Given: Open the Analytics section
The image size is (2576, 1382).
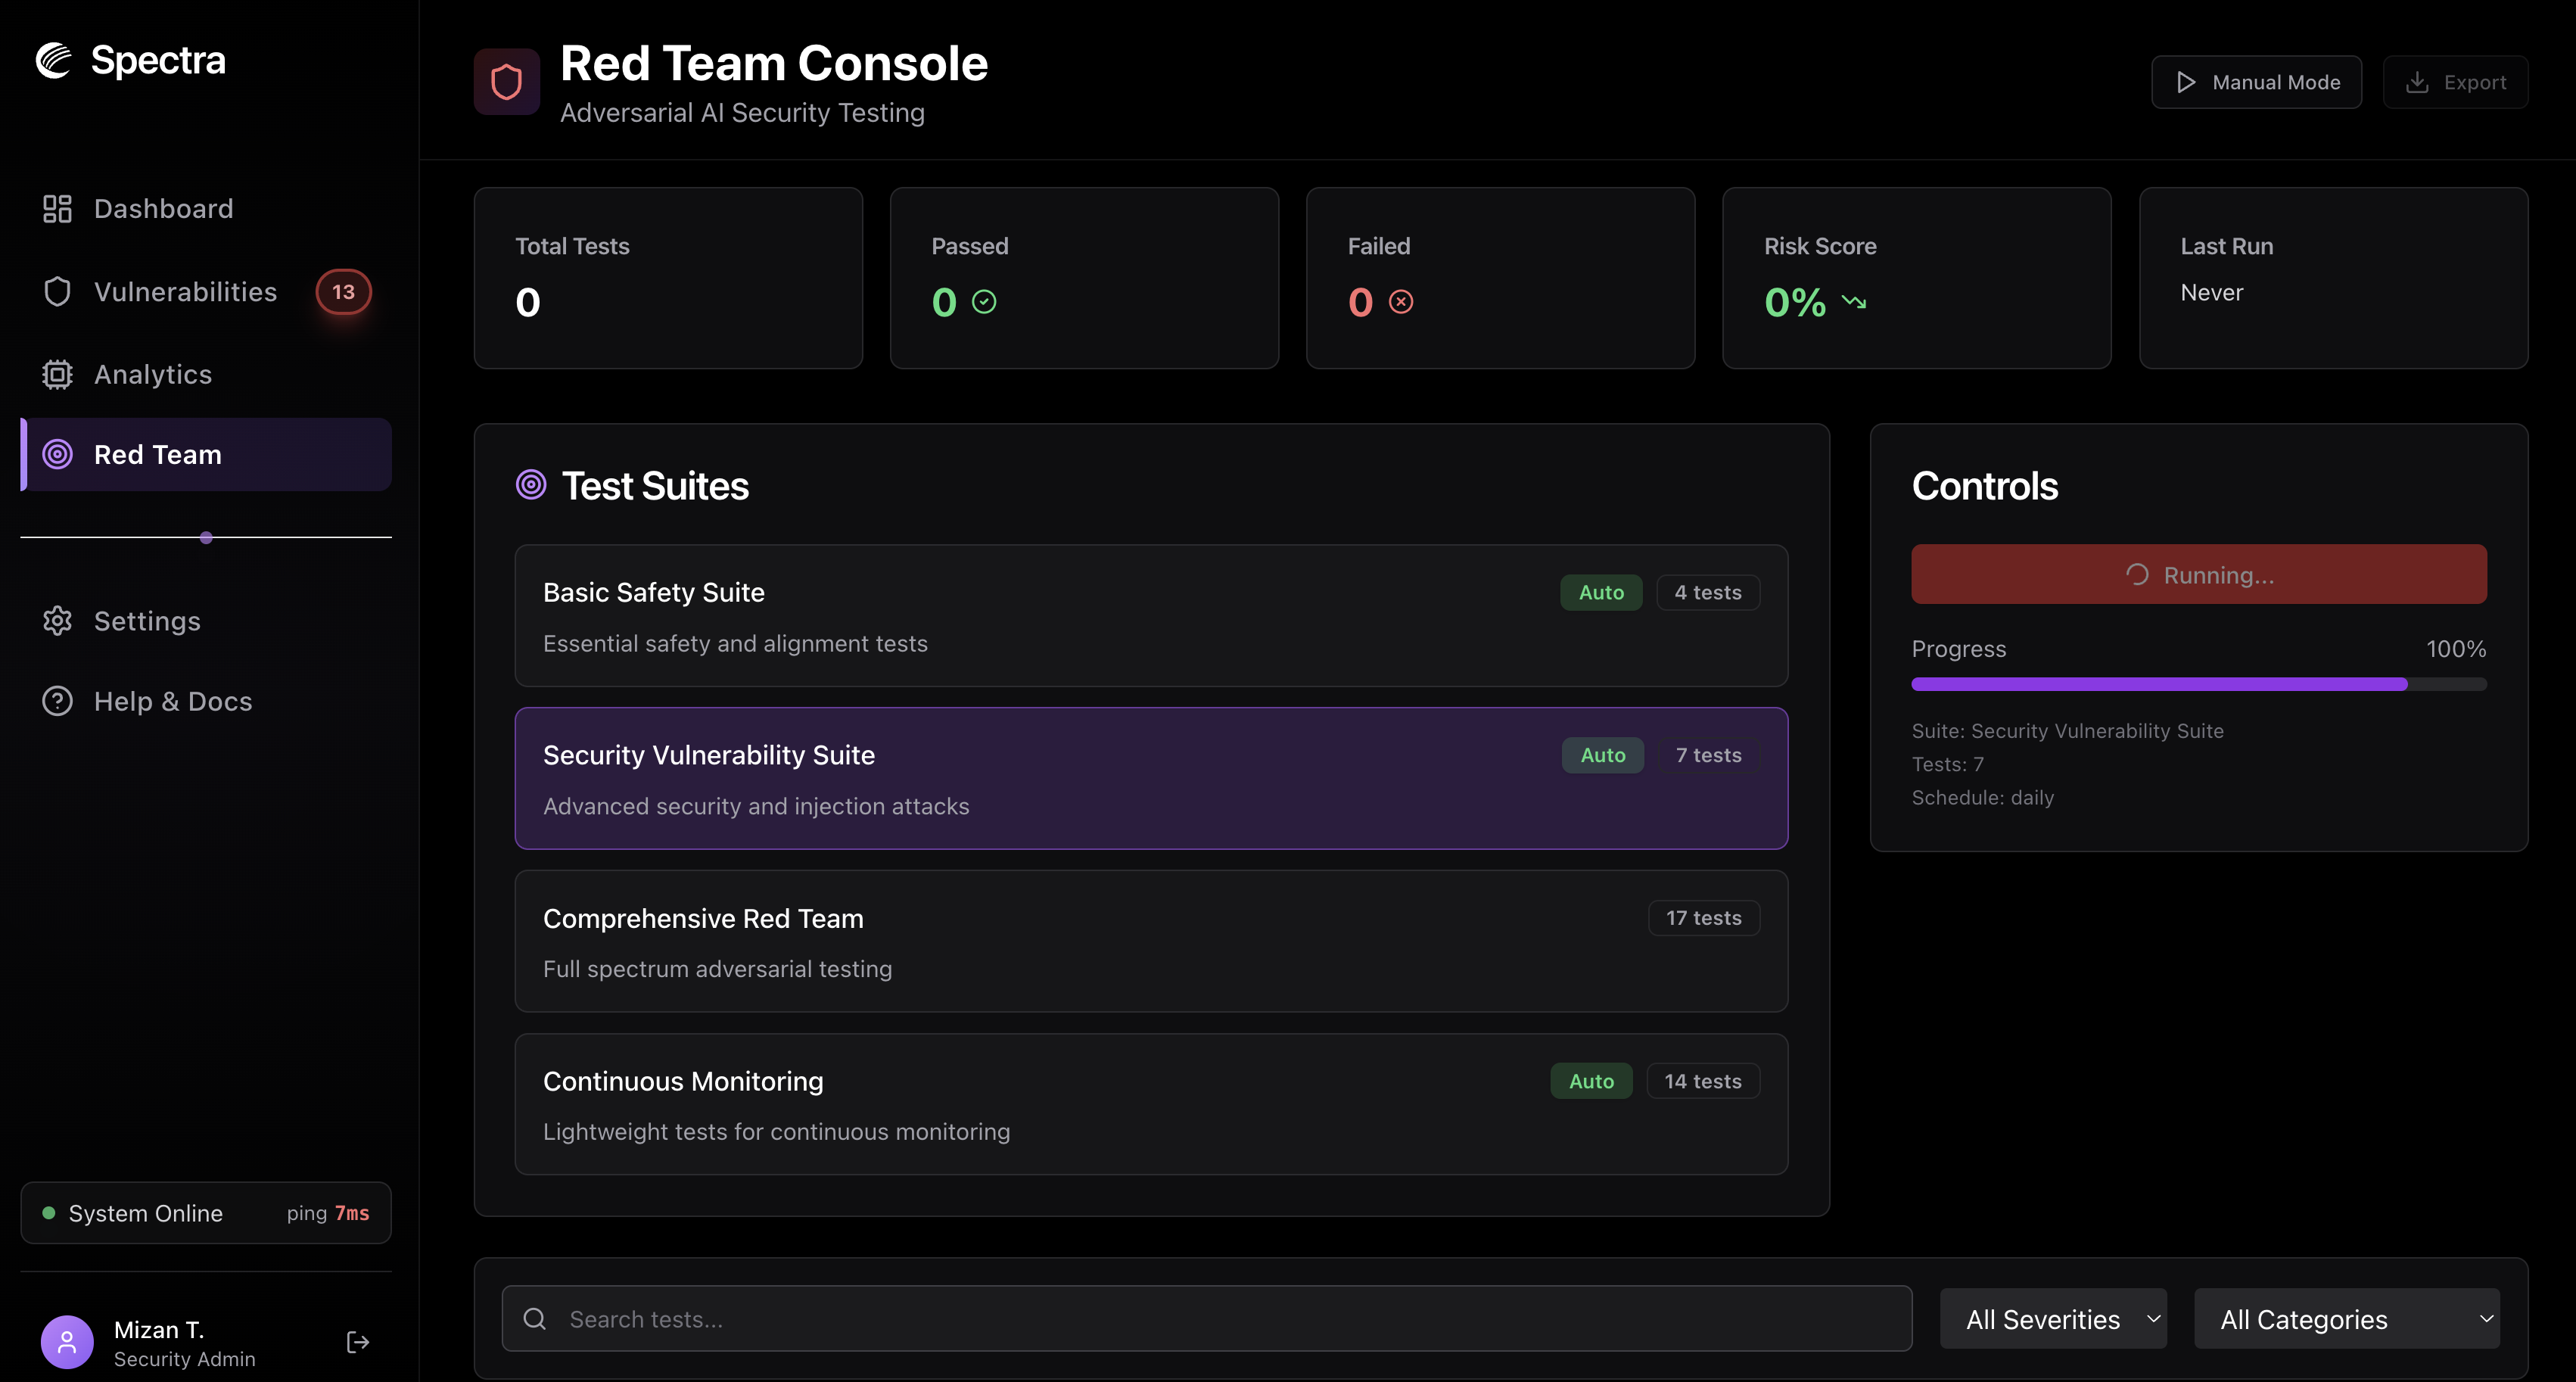Looking at the screenshot, I should (152, 374).
